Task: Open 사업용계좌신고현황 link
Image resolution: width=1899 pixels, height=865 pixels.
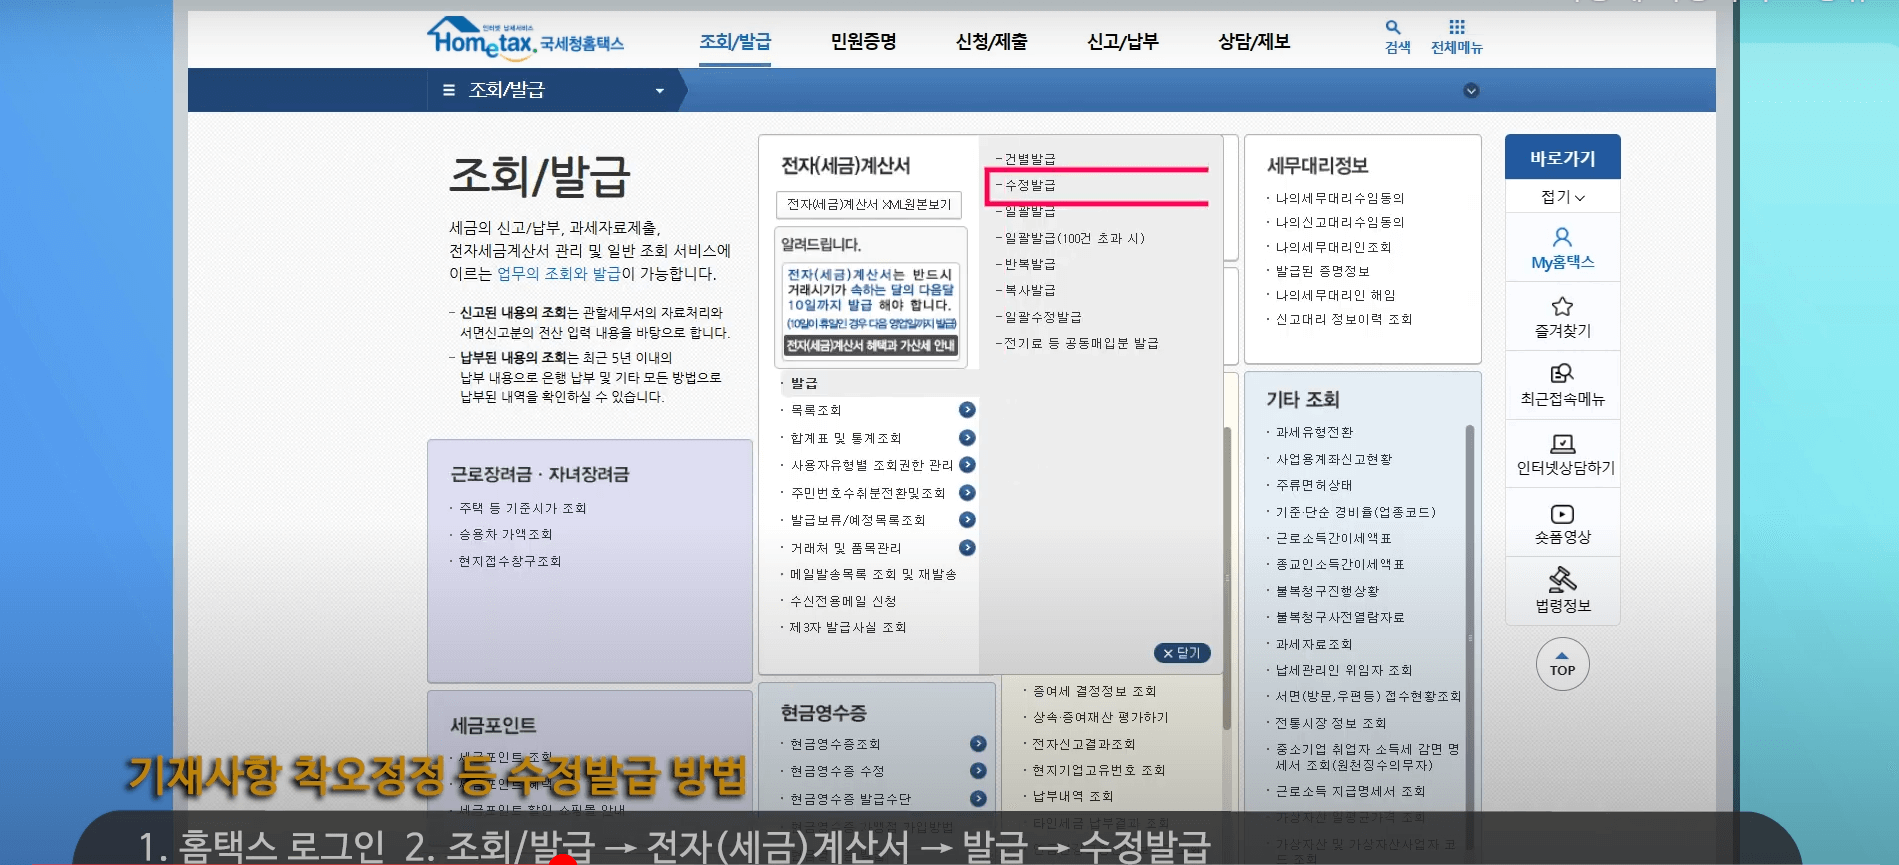Action: (1334, 459)
